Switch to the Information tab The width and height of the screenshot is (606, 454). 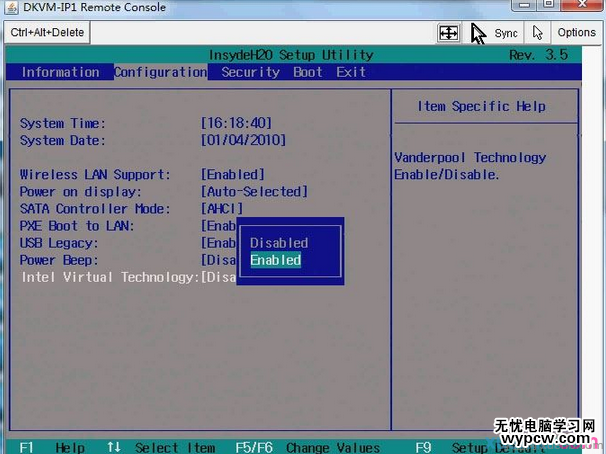60,72
